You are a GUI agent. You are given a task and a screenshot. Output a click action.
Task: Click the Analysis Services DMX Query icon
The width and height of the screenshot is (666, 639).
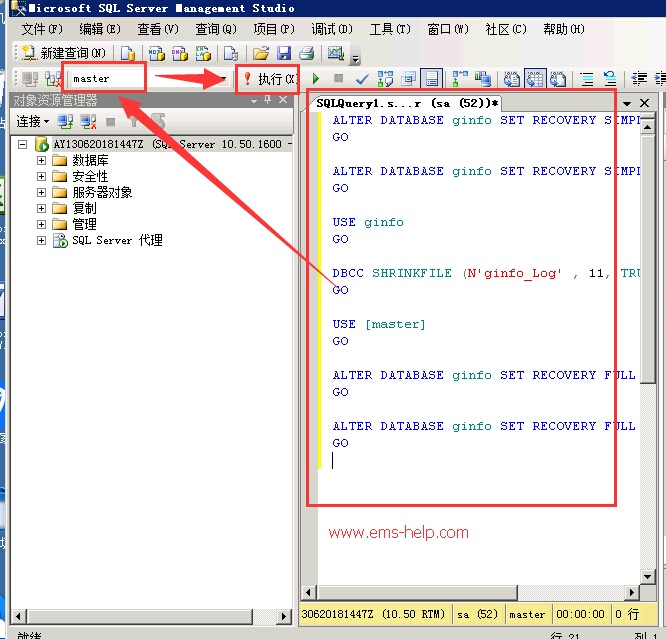[179, 54]
